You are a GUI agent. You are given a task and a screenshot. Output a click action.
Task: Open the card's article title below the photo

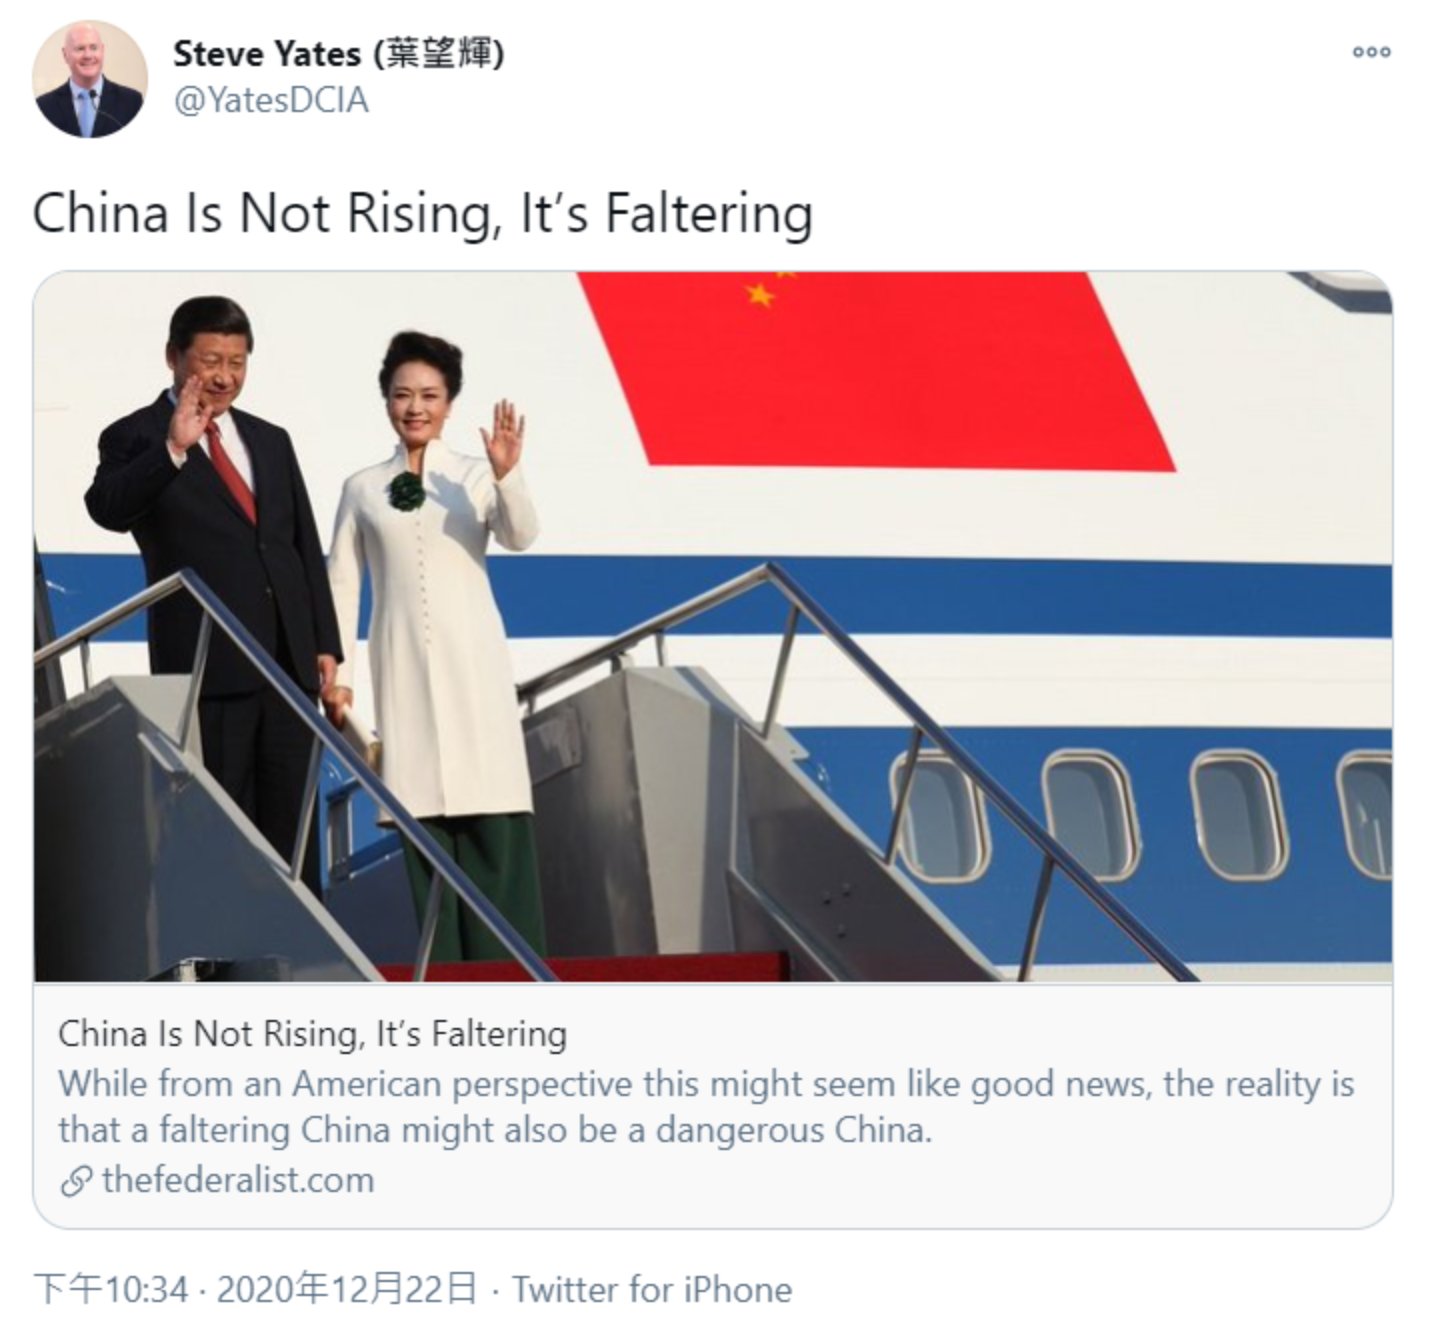[312, 1034]
